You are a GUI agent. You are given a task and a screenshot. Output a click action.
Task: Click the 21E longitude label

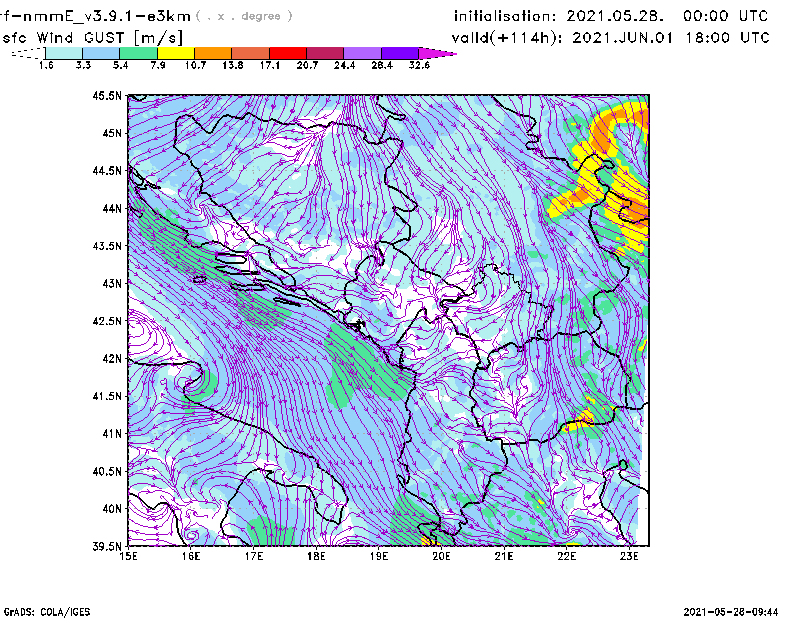(x=504, y=556)
